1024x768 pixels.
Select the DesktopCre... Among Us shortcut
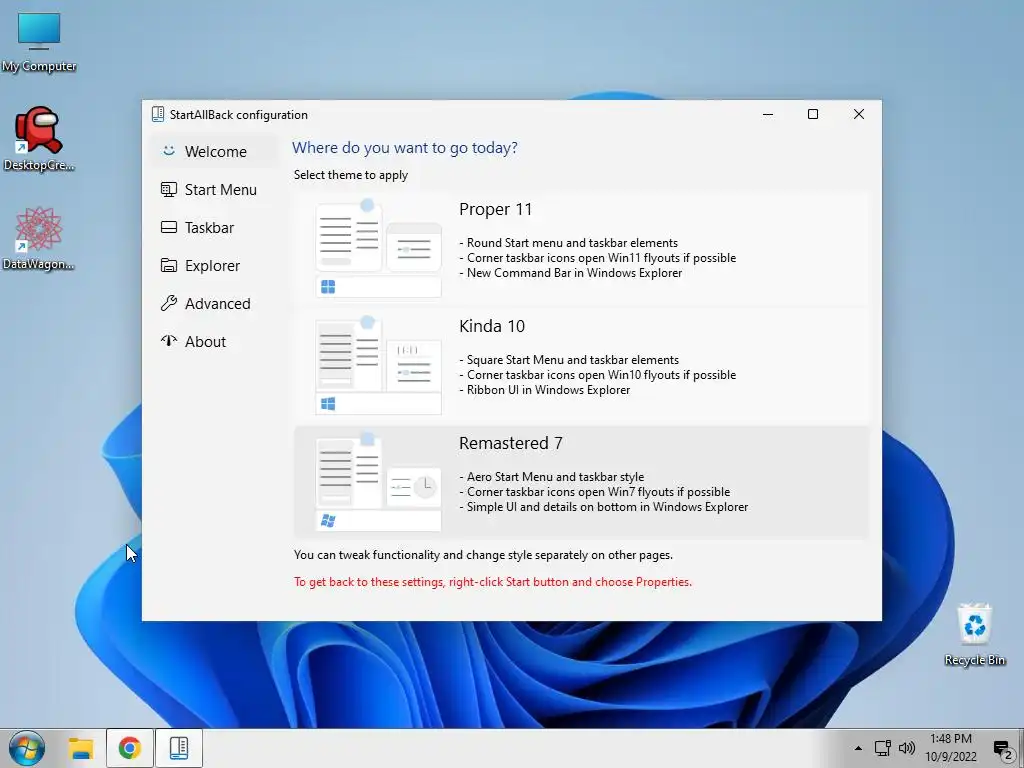(39, 139)
